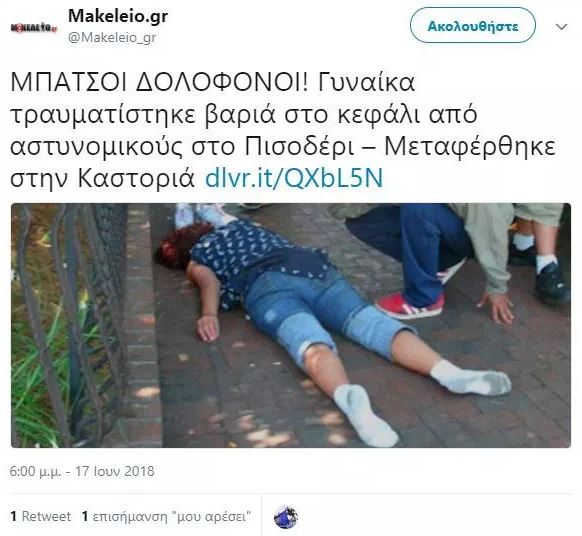View the 1 επισήμανση "μου αρέσει" list
Image resolution: width=582 pixels, height=536 pixels.
pos(166,516)
